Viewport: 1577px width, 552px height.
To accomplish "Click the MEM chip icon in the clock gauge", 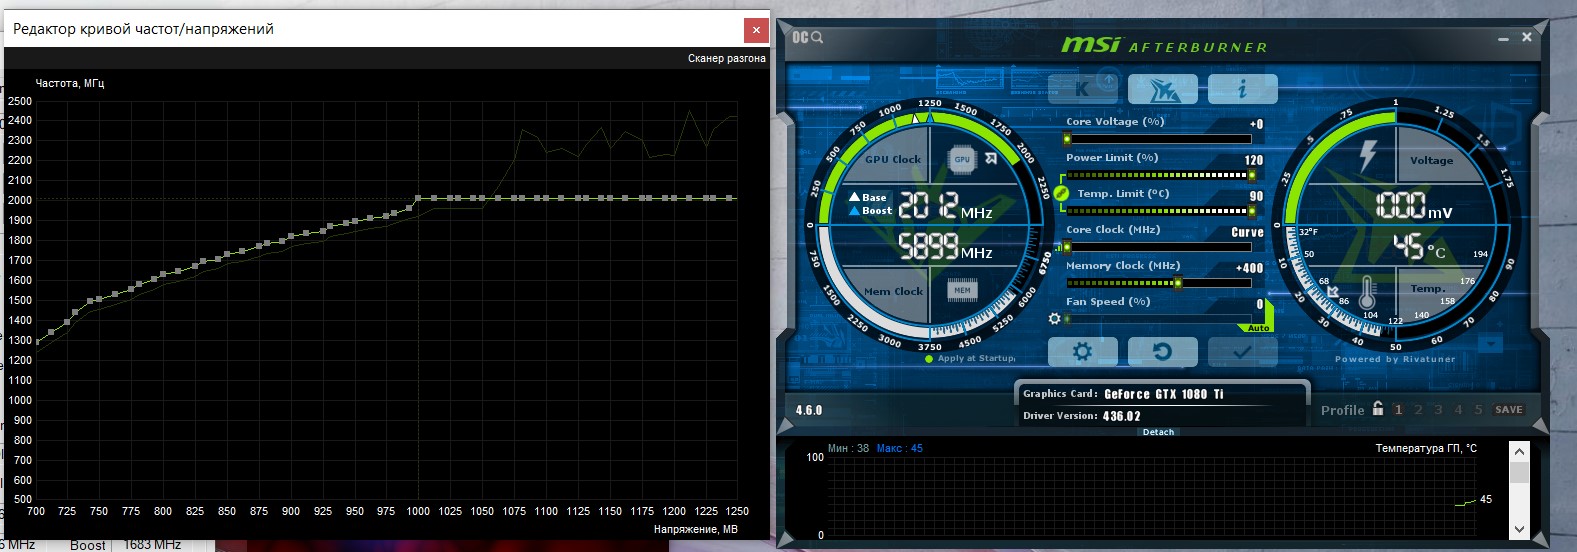I will pos(962,291).
